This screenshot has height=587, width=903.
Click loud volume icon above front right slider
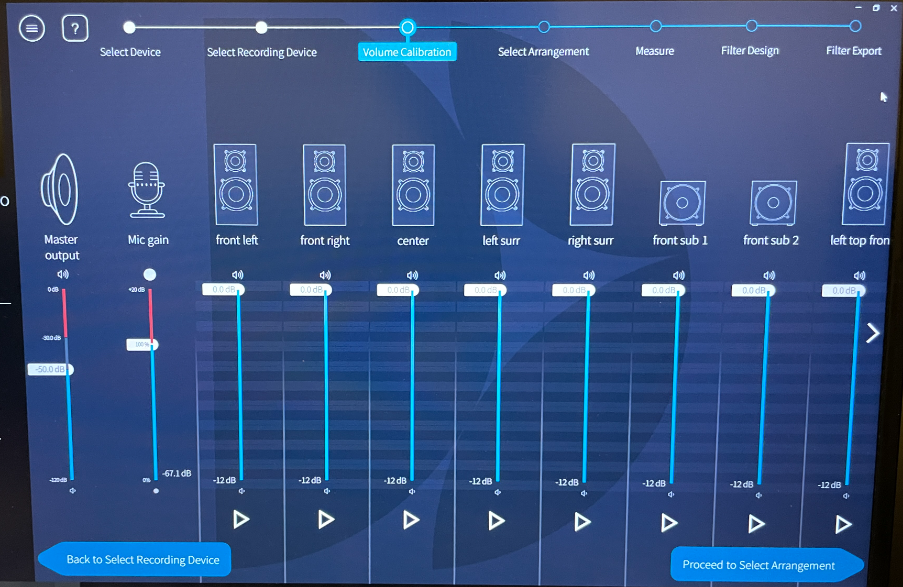[x=325, y=275]
